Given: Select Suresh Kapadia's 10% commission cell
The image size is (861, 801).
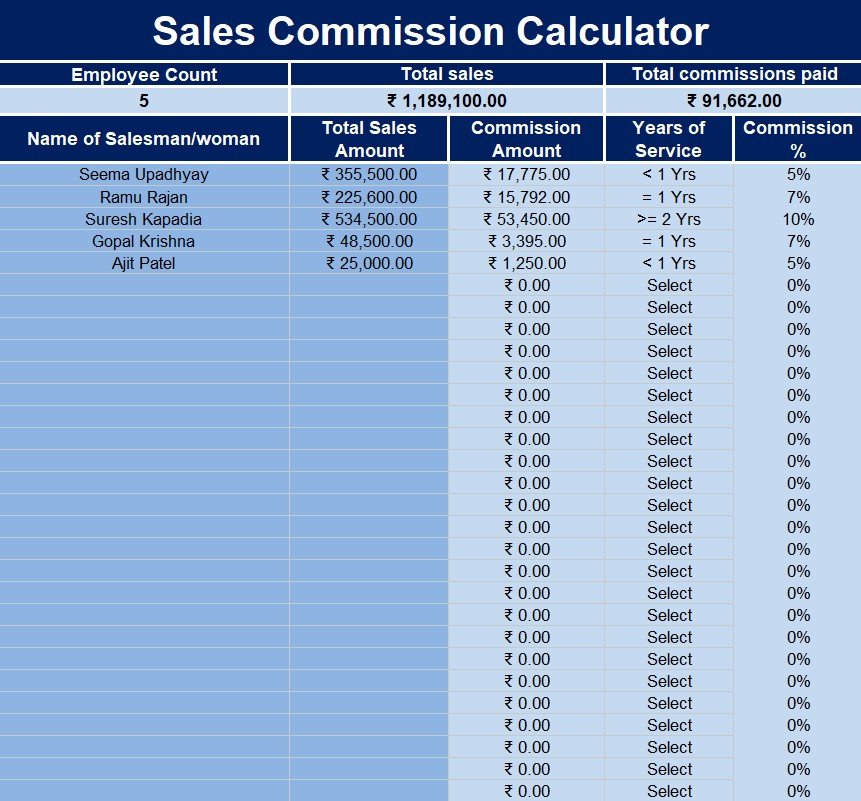Looking at the screenshot, I should coord(797,219).
